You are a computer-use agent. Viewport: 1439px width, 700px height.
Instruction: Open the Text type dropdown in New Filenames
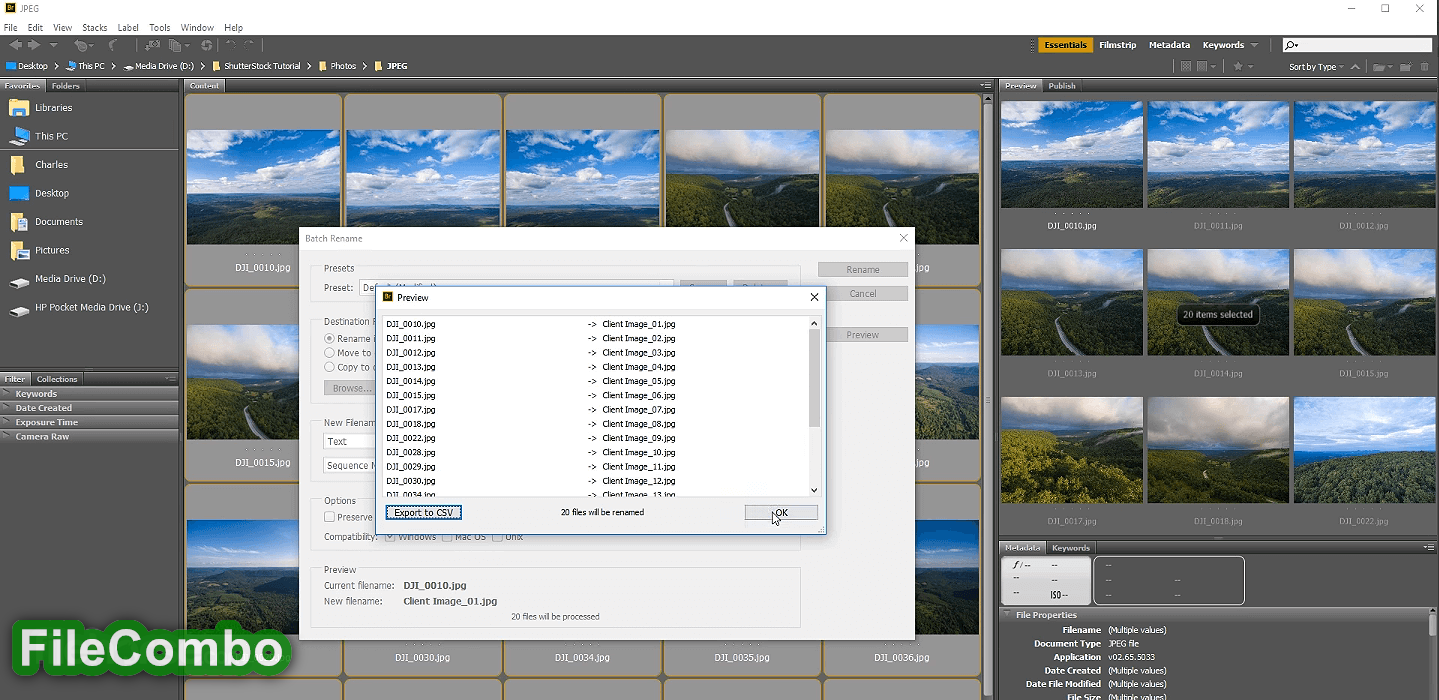(x=349, y=441)
